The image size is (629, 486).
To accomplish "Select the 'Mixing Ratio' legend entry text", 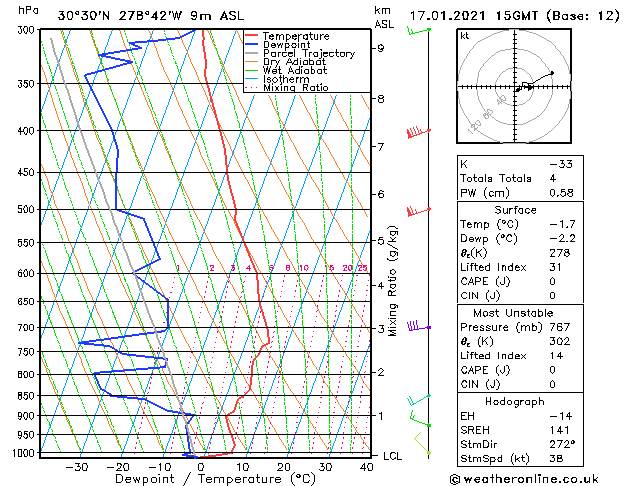I will pyautogui.click(x=296, y=87).
